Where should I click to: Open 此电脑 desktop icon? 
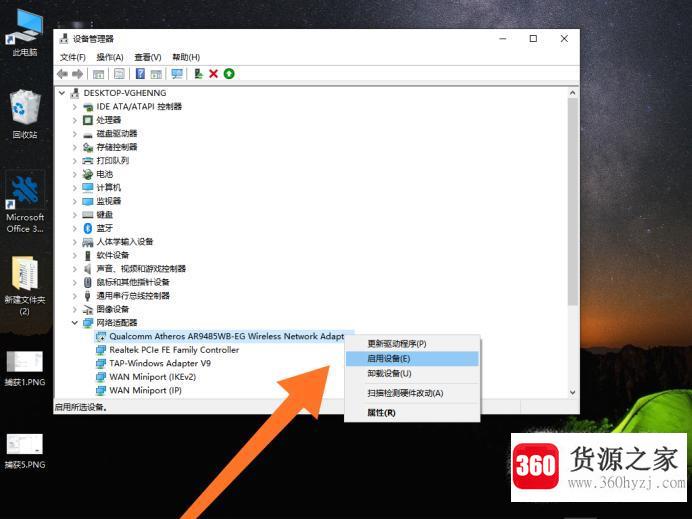point(25,33)
